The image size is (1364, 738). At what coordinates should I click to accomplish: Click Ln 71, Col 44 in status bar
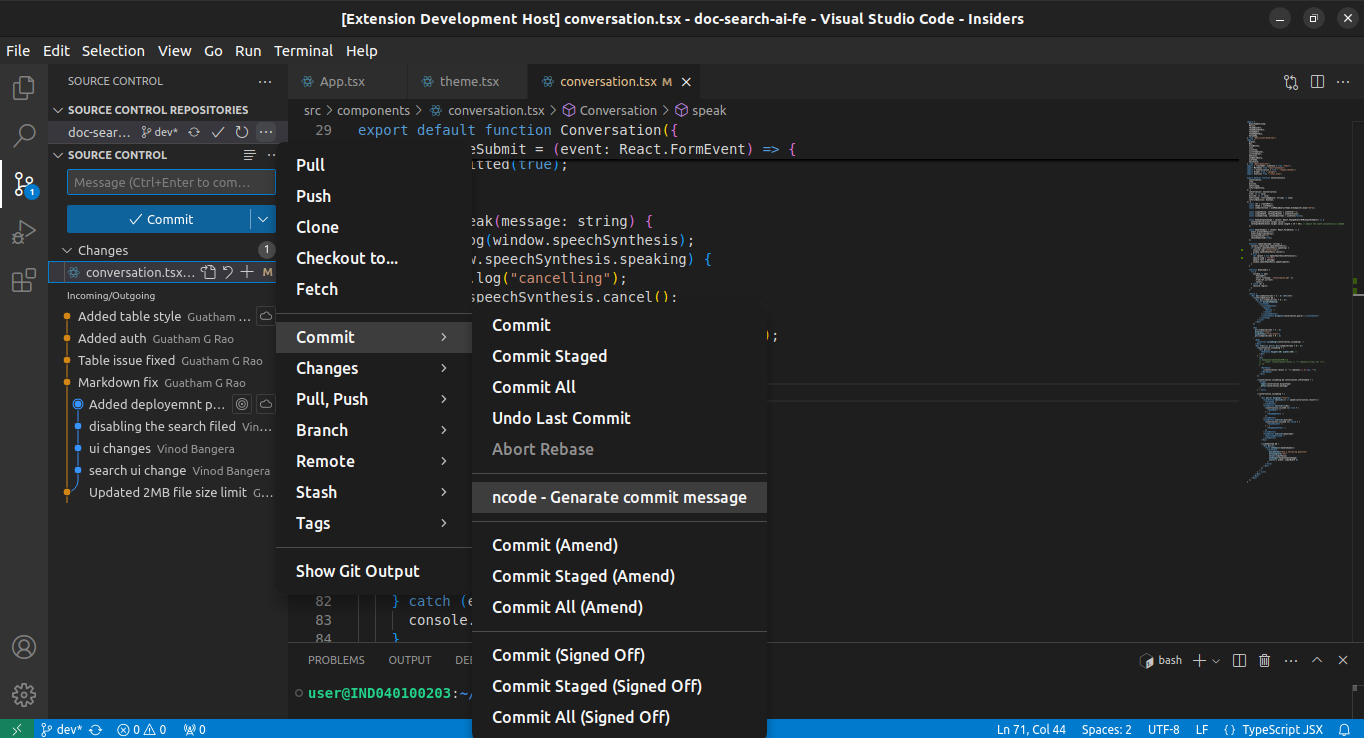[x=1031, y=729]
